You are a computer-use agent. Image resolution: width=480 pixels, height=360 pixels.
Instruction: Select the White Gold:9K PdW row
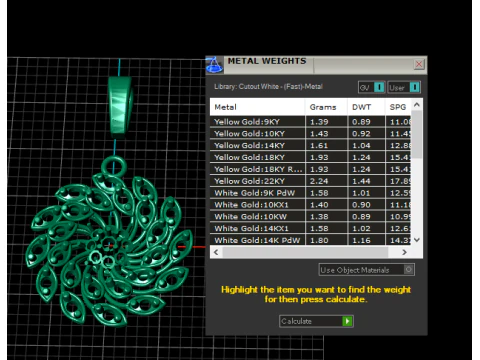(x=311, y=193)
